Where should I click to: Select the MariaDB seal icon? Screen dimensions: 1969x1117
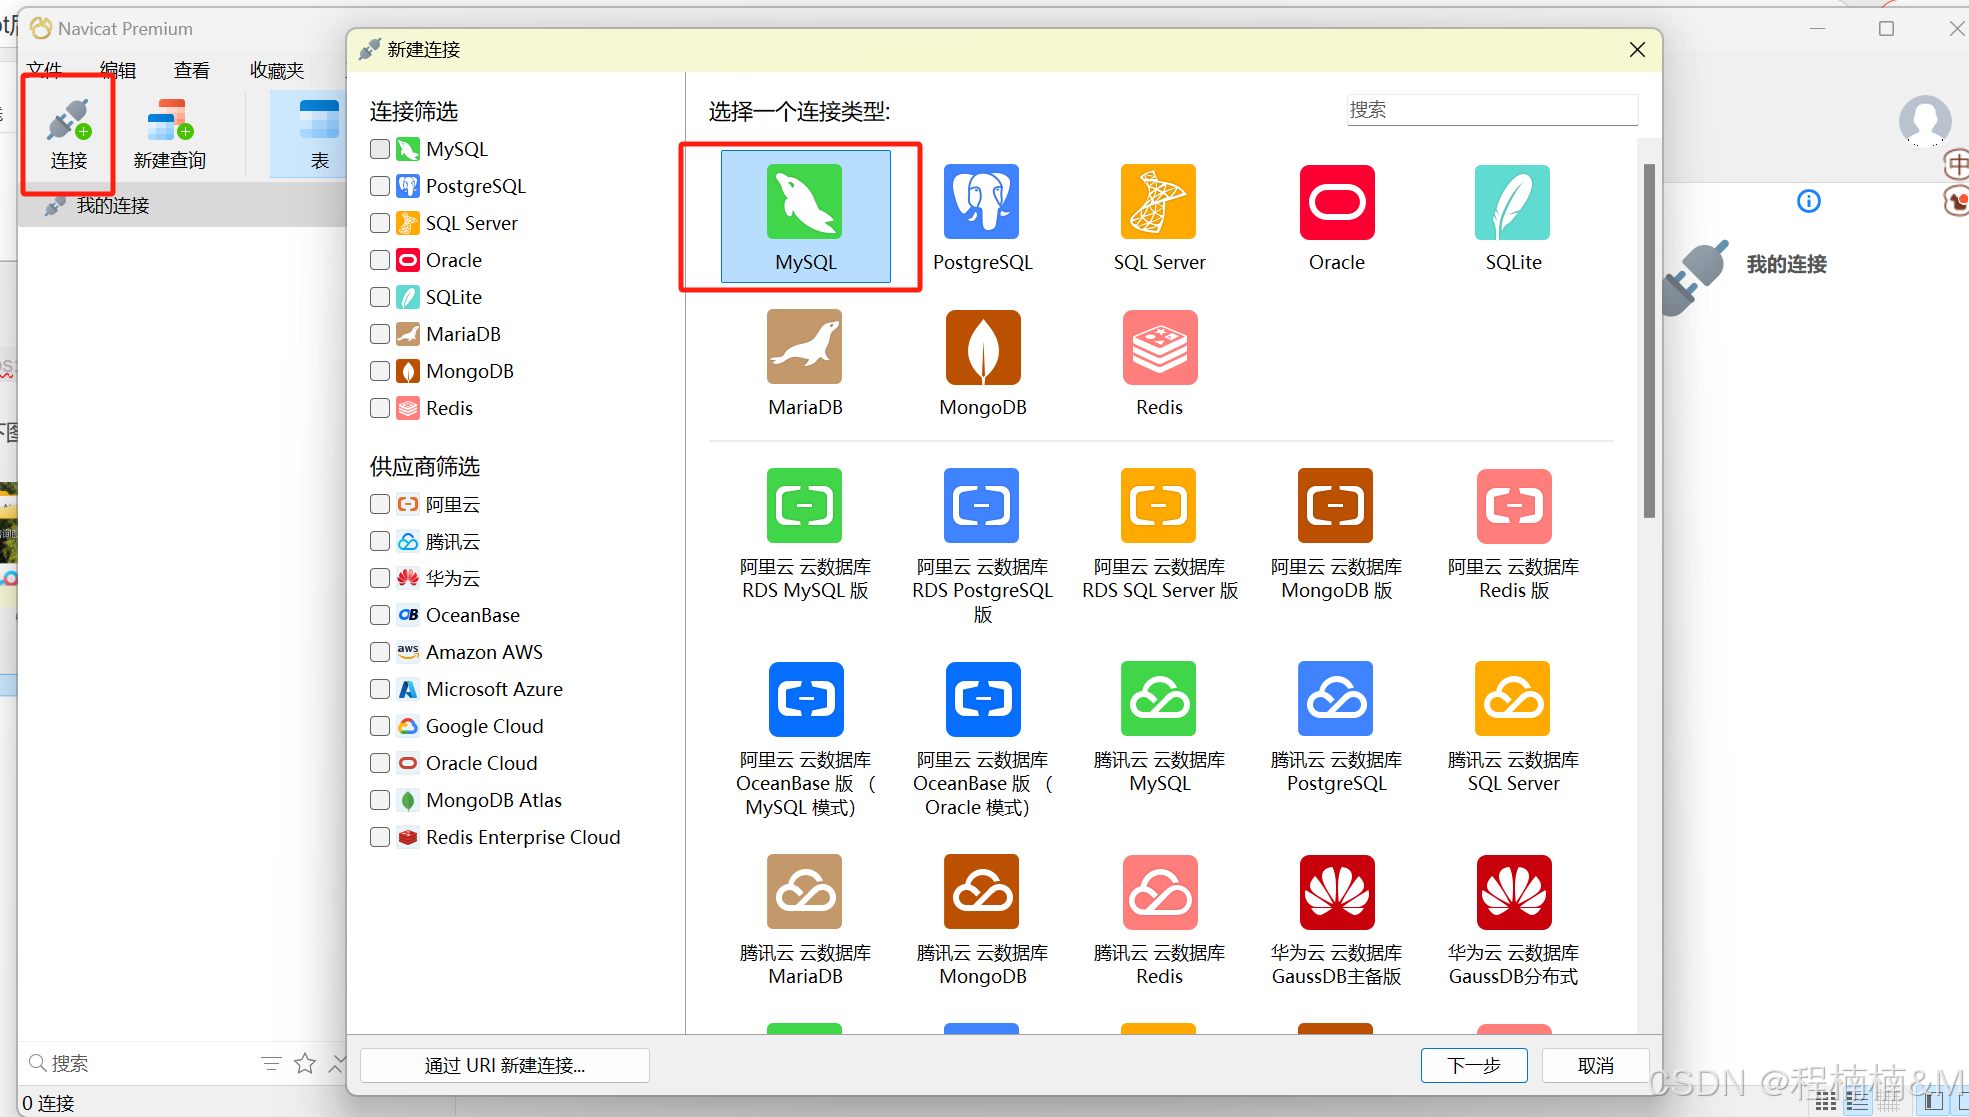(805, 347)
